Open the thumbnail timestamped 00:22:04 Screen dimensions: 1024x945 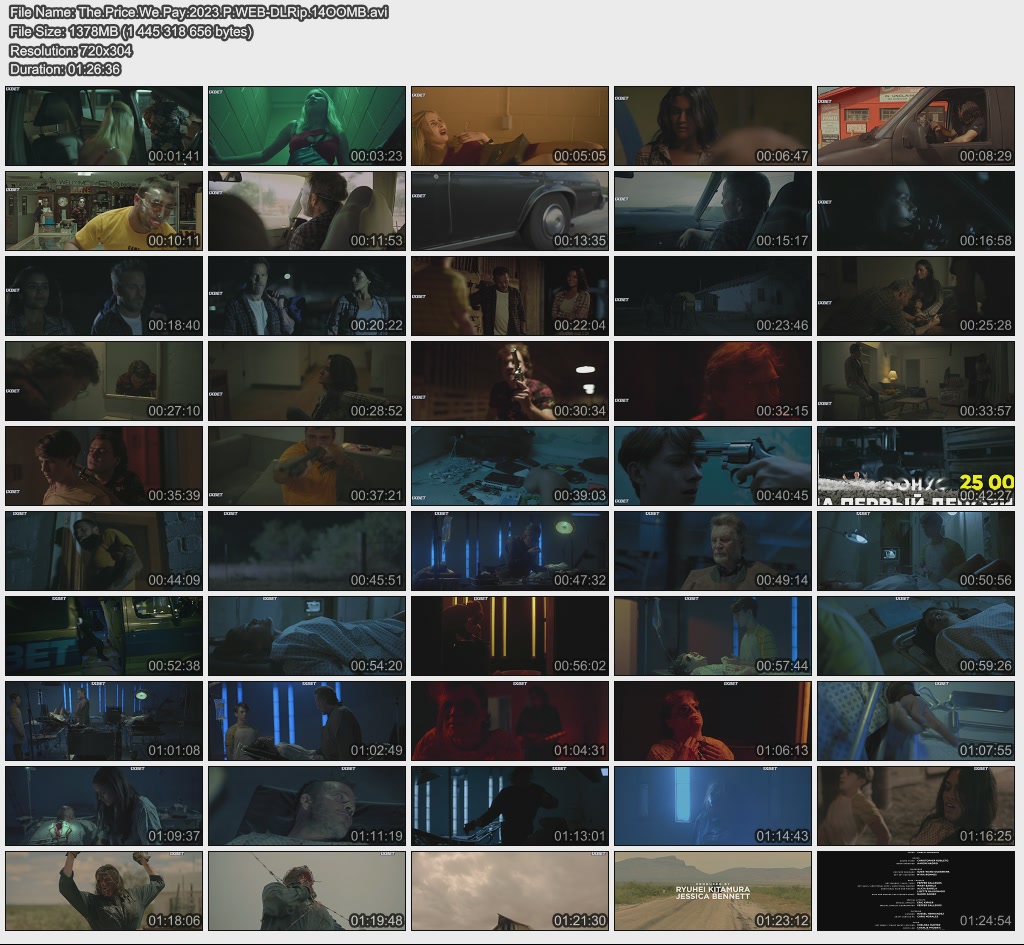(509, 296)
